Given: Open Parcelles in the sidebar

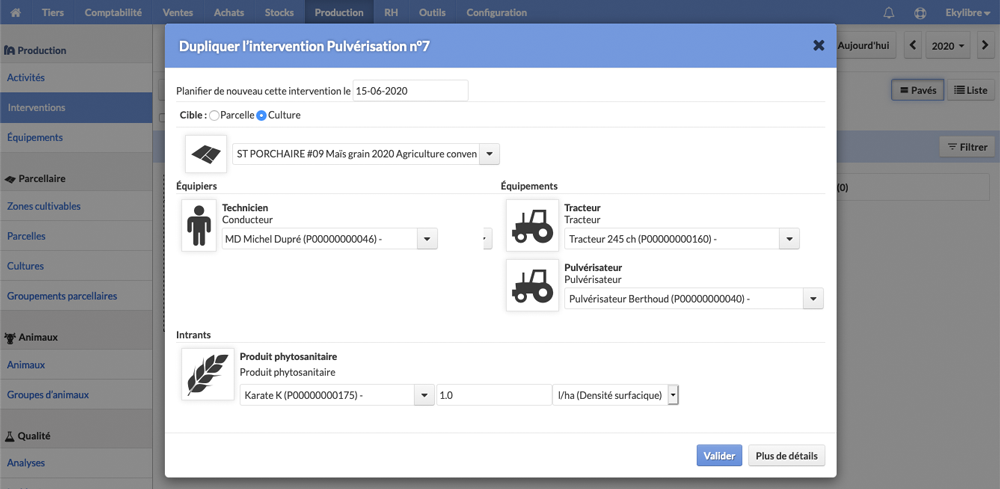Looking at the screenshot, I should click(x=76, y=236).
